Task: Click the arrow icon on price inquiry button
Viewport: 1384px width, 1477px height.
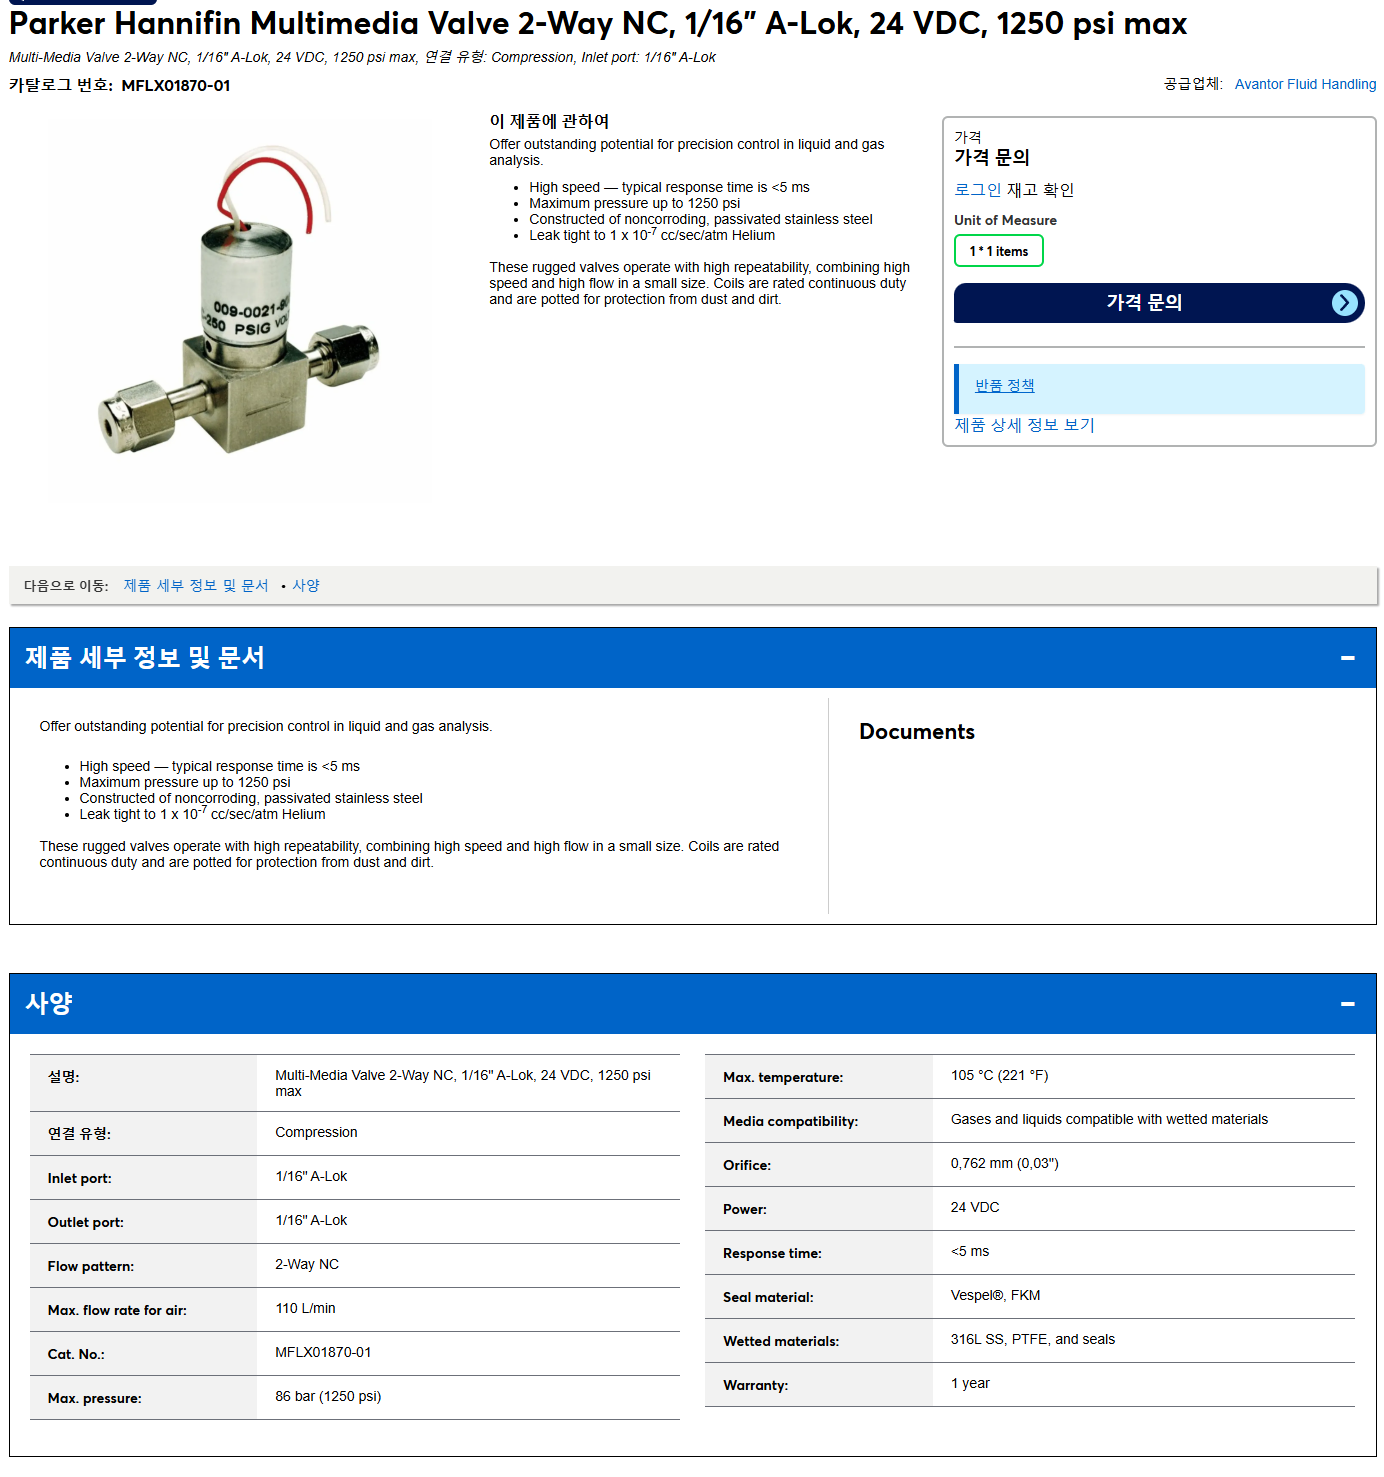Action: 1345,303
